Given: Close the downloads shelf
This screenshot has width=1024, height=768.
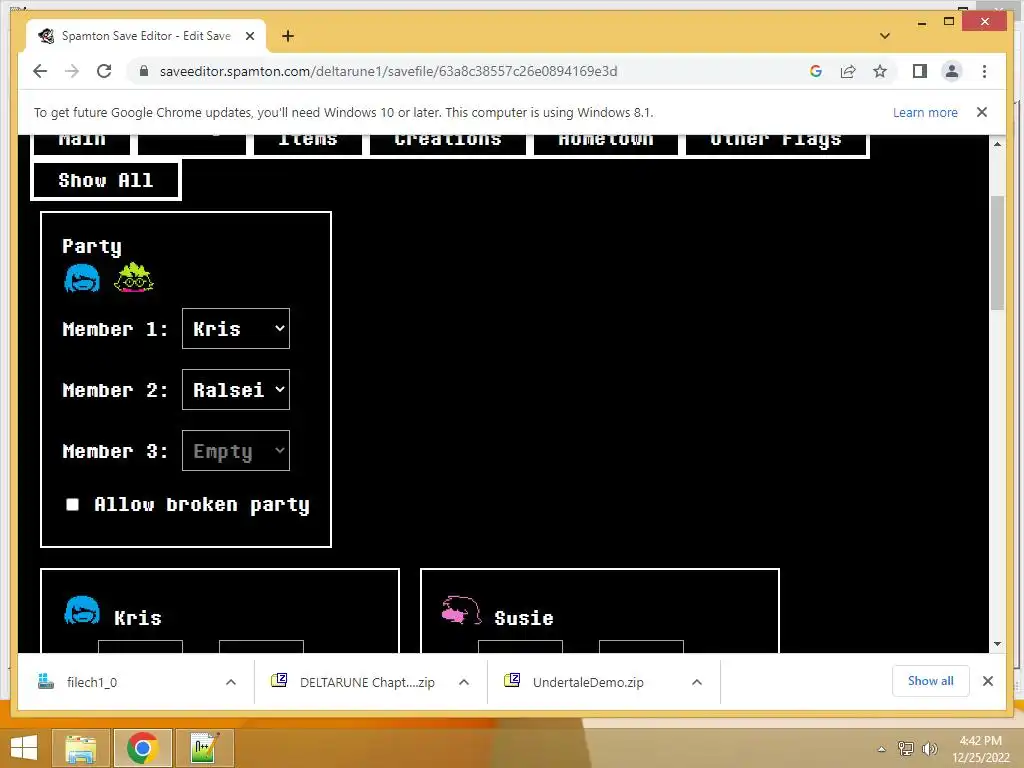Looking at the screenshot, I should click(987, 681).
